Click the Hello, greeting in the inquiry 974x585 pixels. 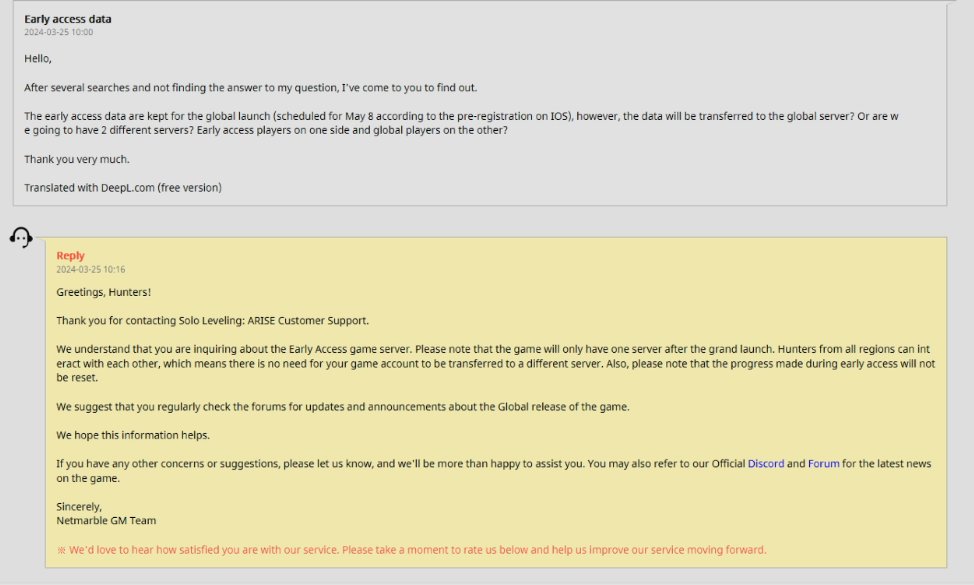38,58
